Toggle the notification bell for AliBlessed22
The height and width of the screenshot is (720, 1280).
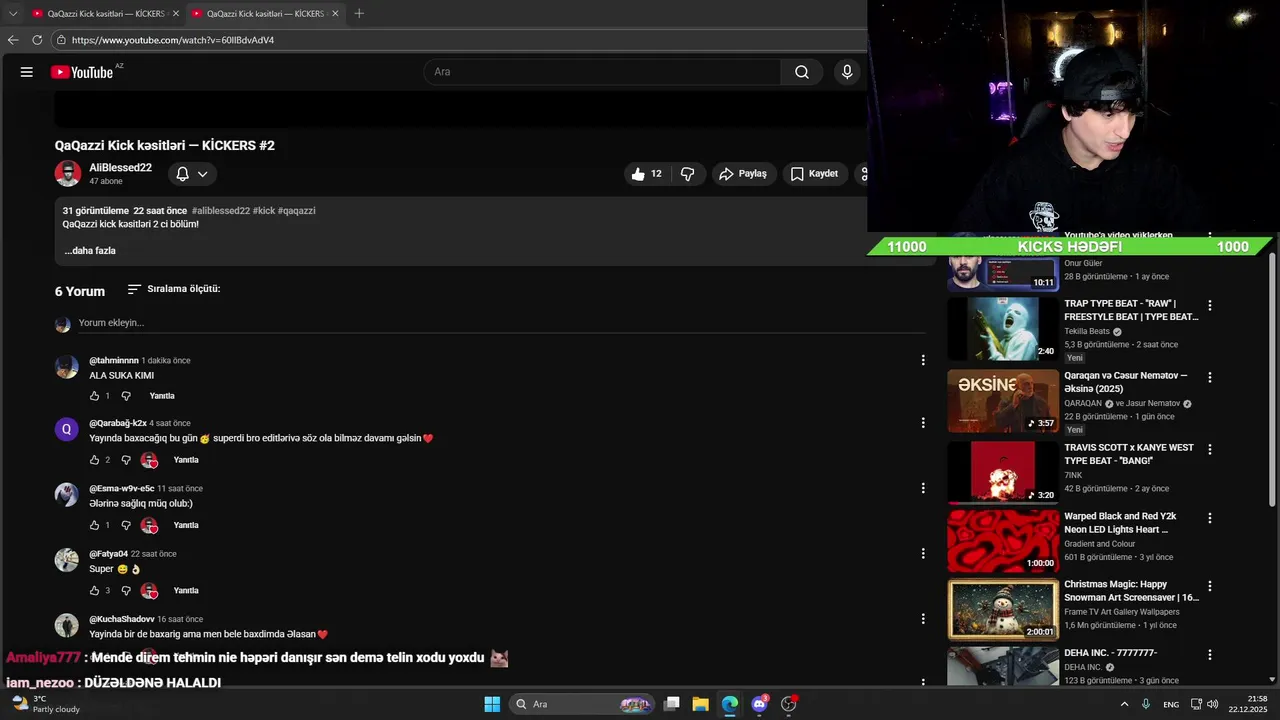(183, 174)
